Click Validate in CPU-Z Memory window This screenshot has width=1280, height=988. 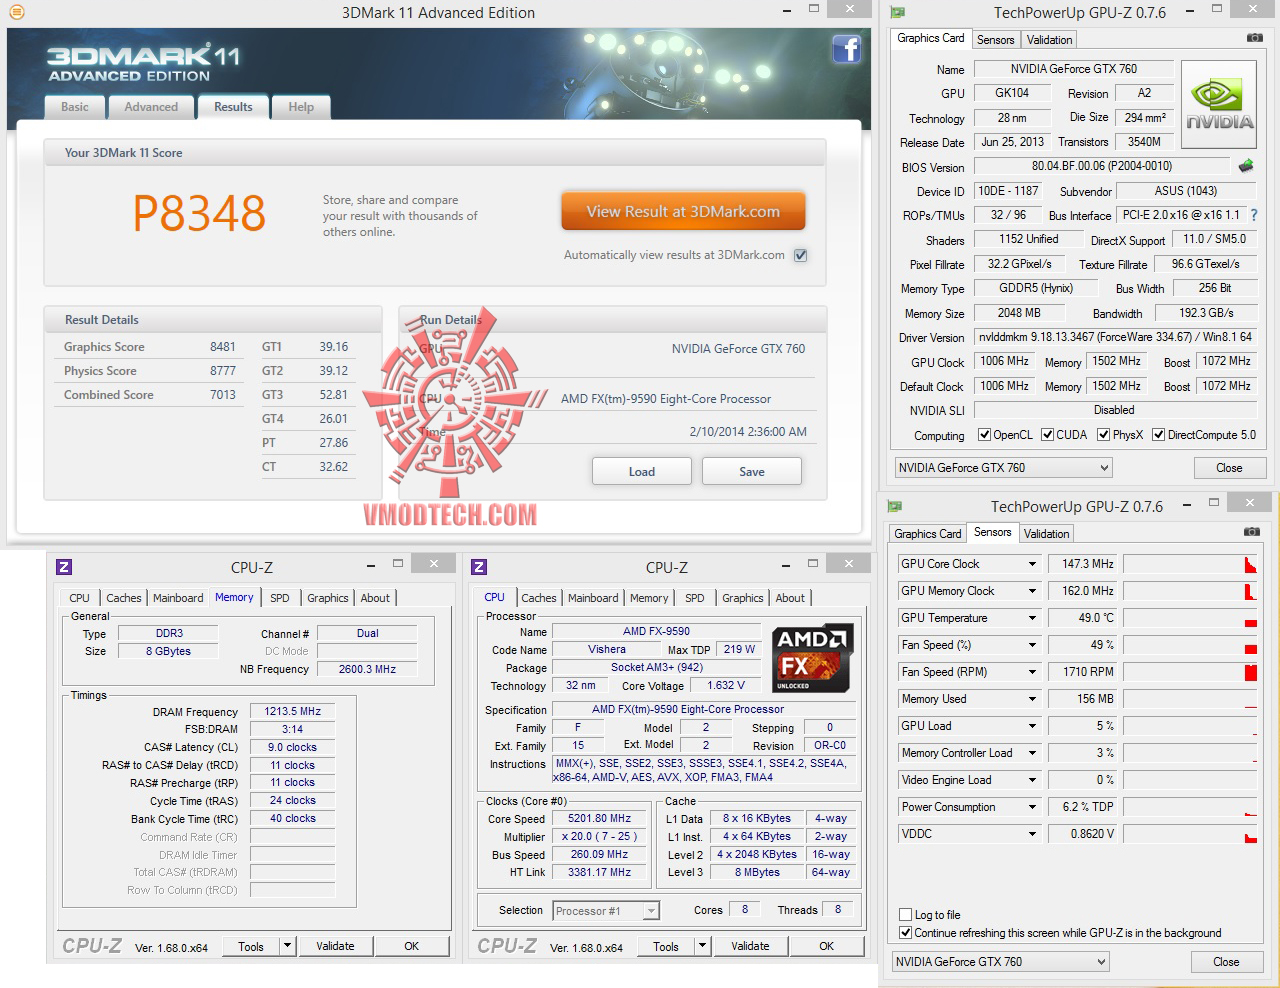pos(335,946)
